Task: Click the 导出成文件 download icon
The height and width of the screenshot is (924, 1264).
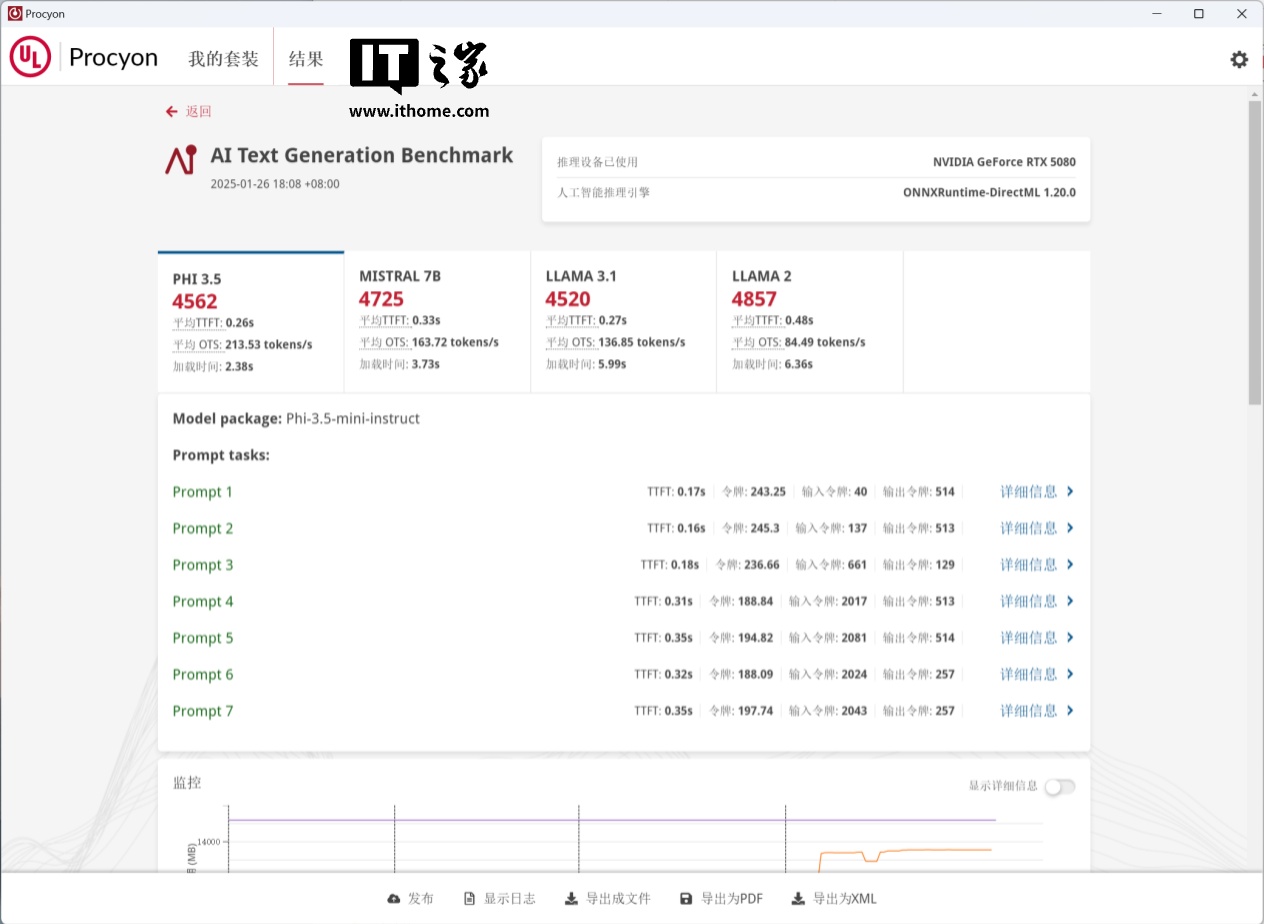Action: coord(571,899)
